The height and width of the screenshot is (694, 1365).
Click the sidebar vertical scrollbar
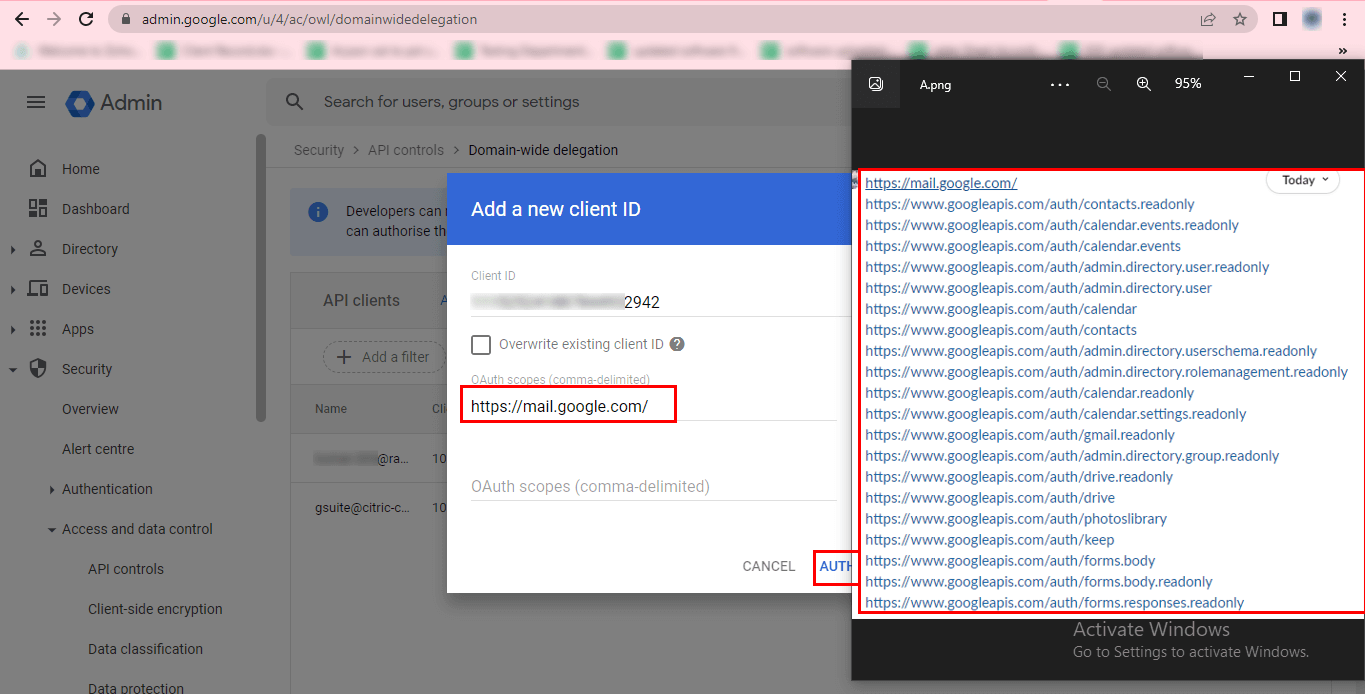(x=261, y=280)
